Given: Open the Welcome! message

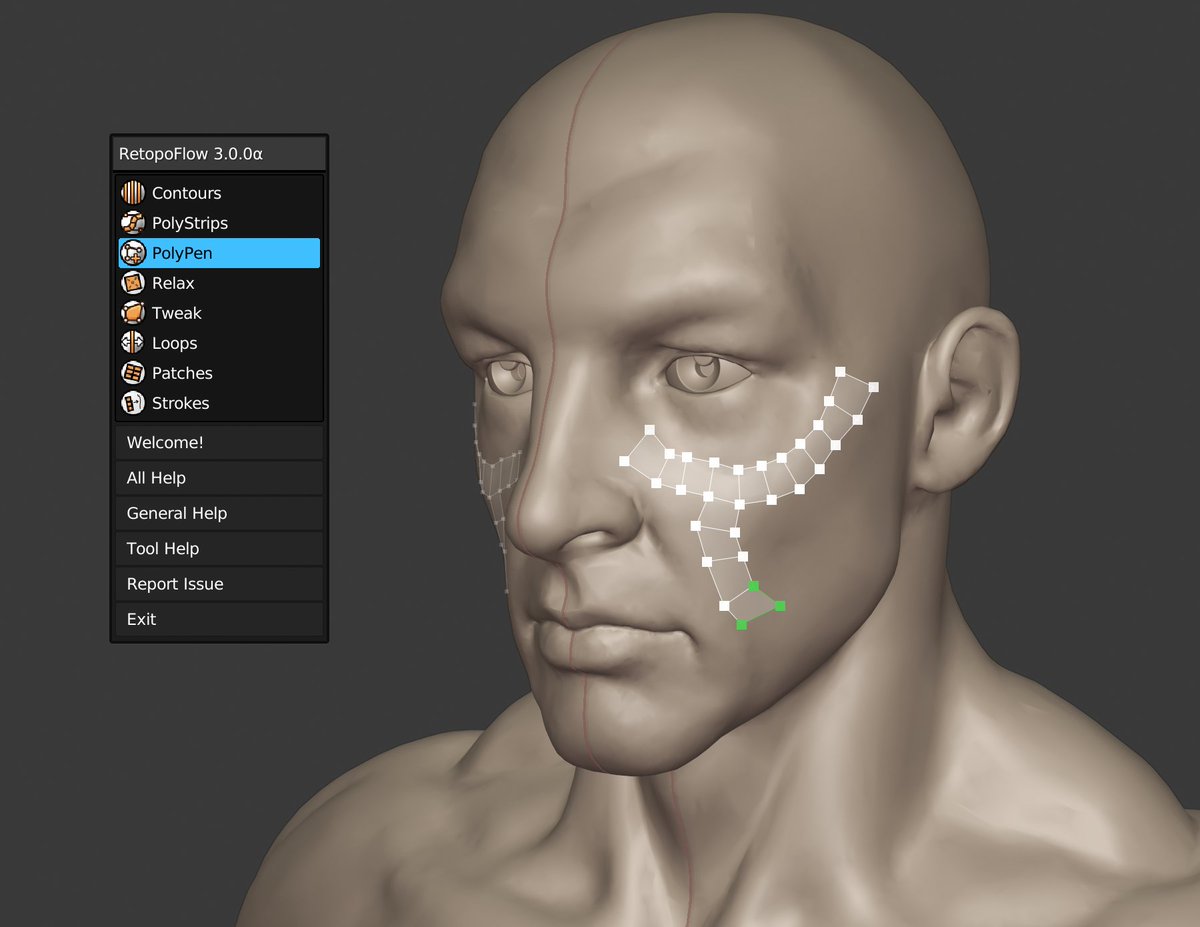Looking at the screenshot, I should 219,442.
